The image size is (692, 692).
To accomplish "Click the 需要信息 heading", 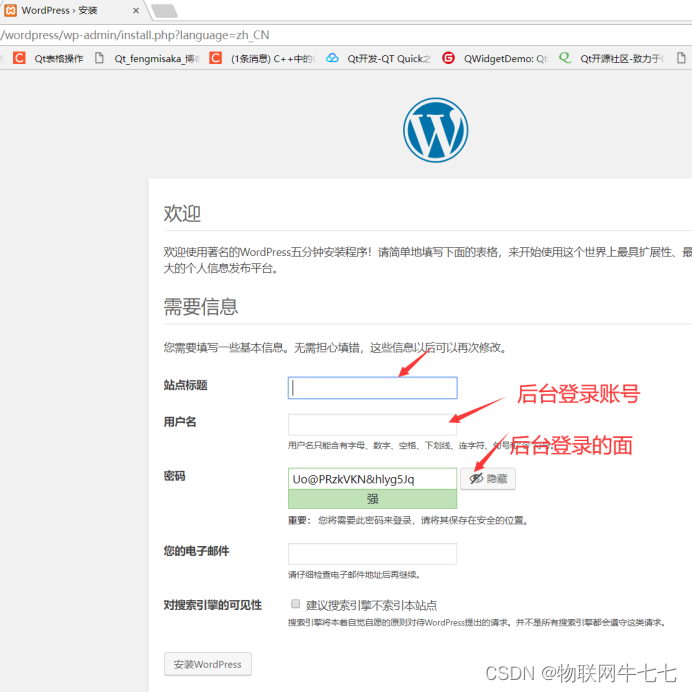I will [x=201, y=307].
